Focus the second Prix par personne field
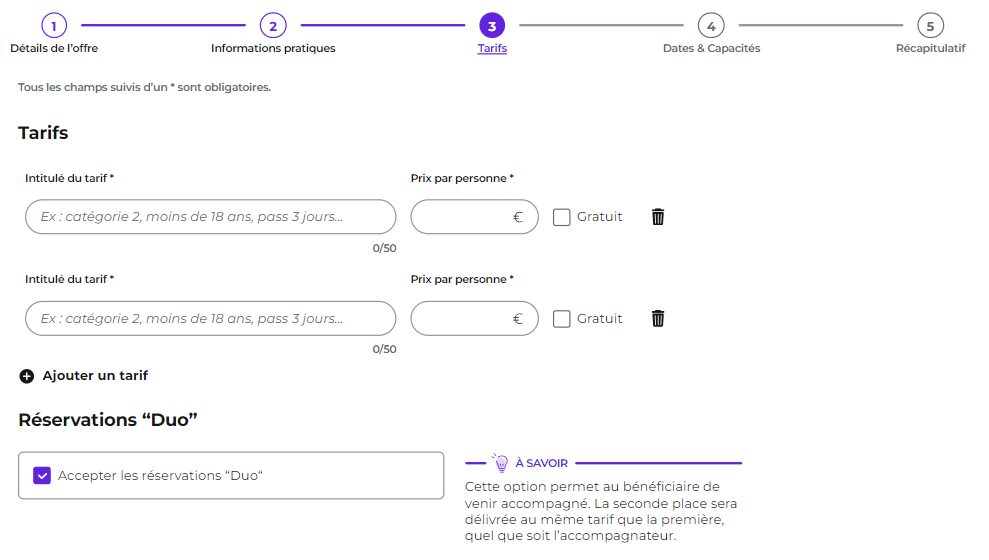989x560 pixels. click(x=474, y=318)
